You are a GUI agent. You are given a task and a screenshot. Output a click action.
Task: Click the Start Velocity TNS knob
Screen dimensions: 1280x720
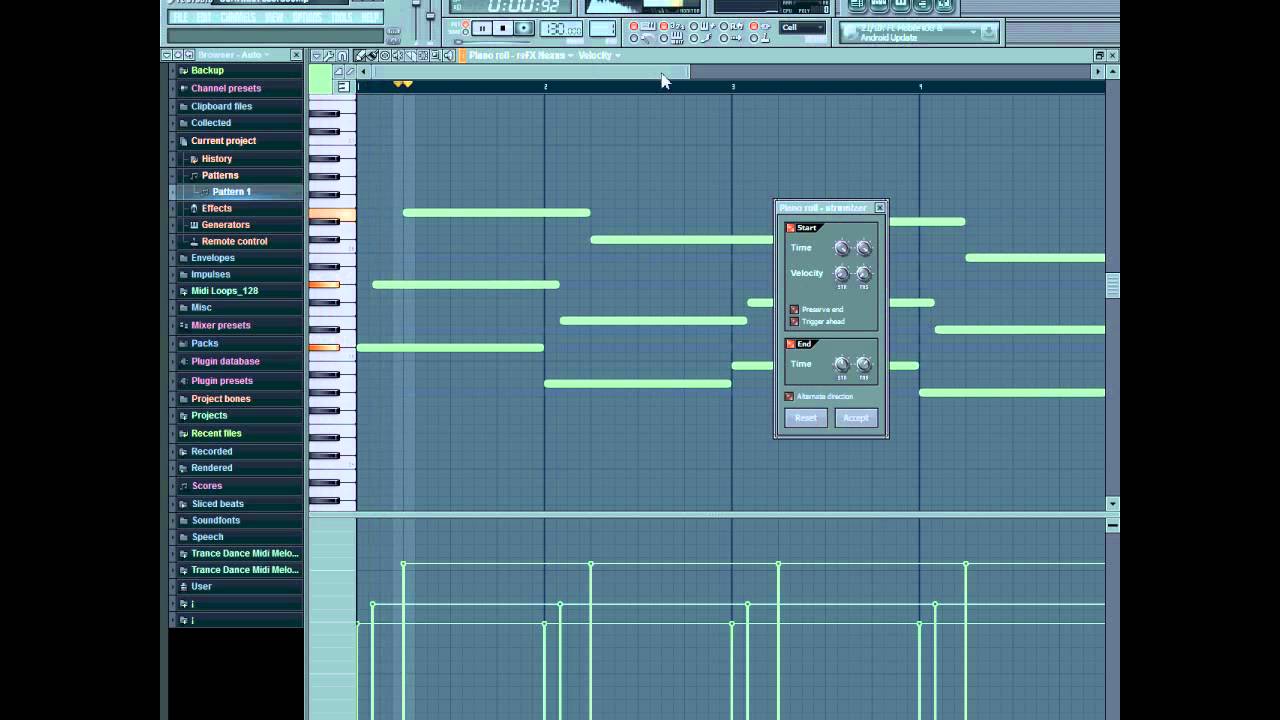point(864,273)
